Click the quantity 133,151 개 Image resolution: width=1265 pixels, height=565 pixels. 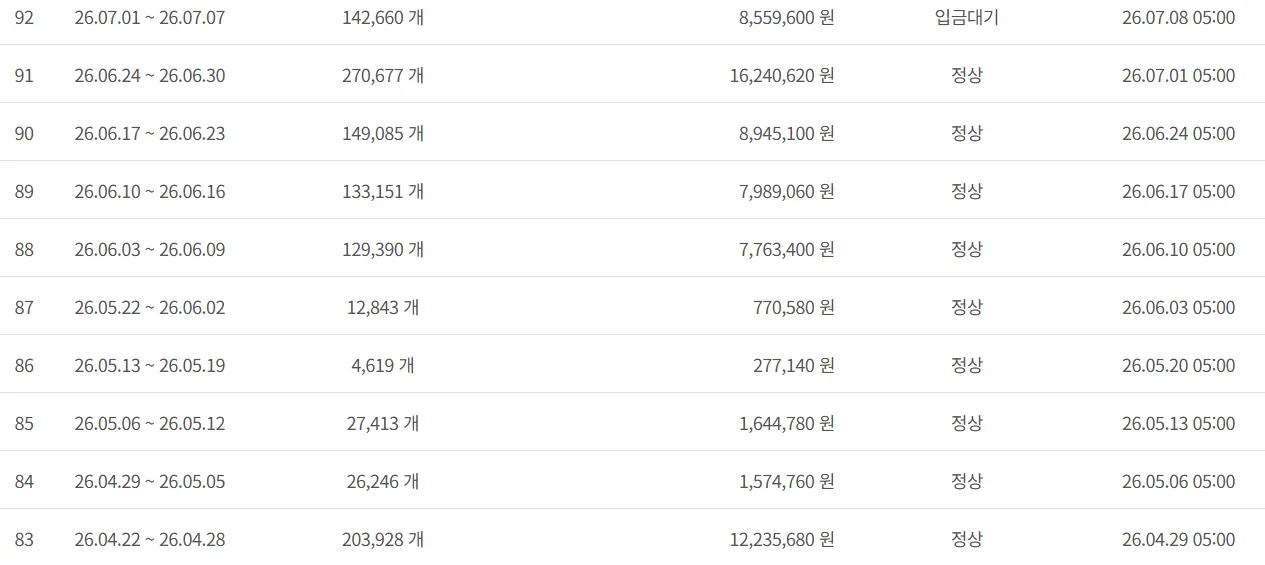tap(383, 191)
